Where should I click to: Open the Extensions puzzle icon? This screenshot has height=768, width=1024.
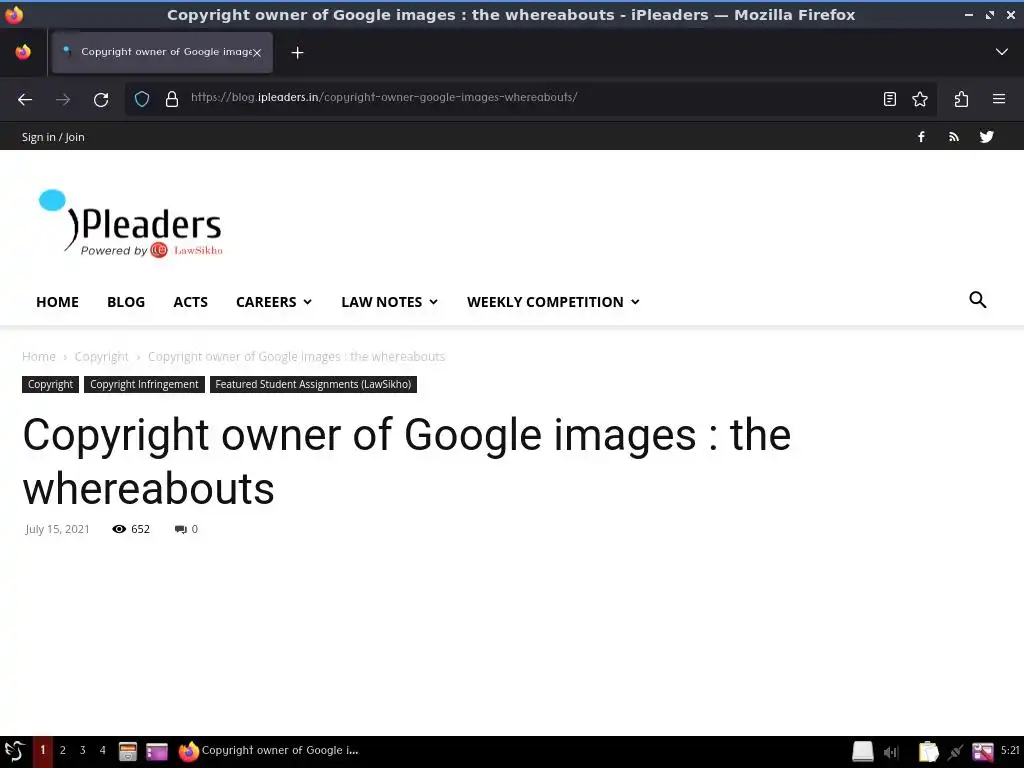pos(961,99)
